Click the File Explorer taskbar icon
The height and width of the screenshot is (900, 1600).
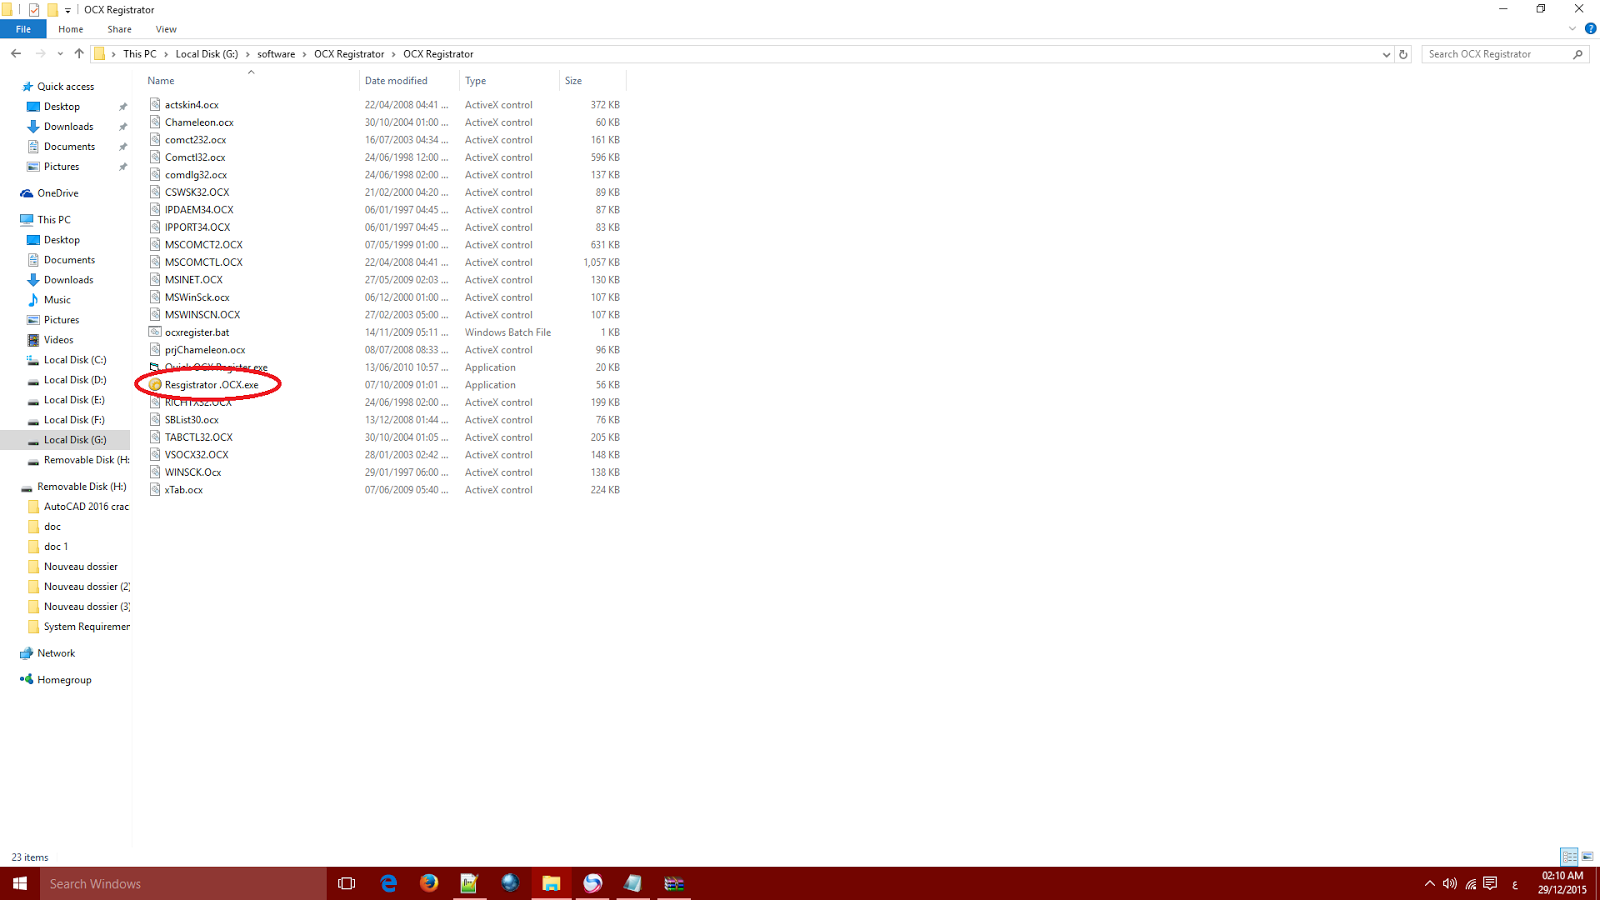[551, 884]
